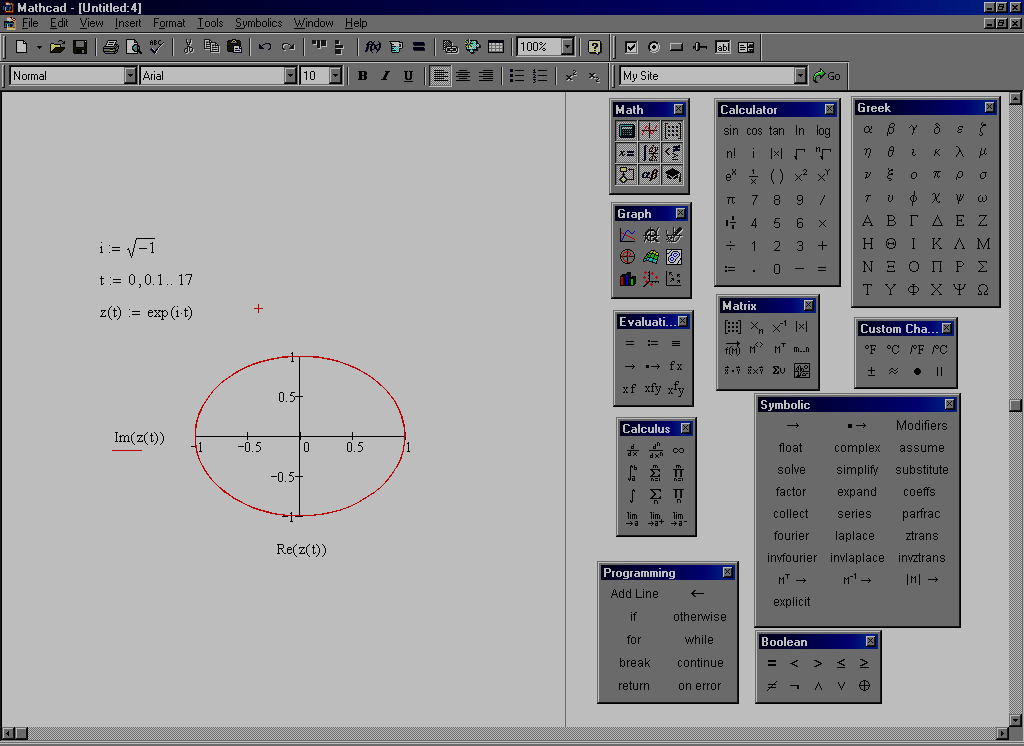Insert a definite integral in Calculus palette
This screenshot has width=1024, height=746.
pos(632,473)
